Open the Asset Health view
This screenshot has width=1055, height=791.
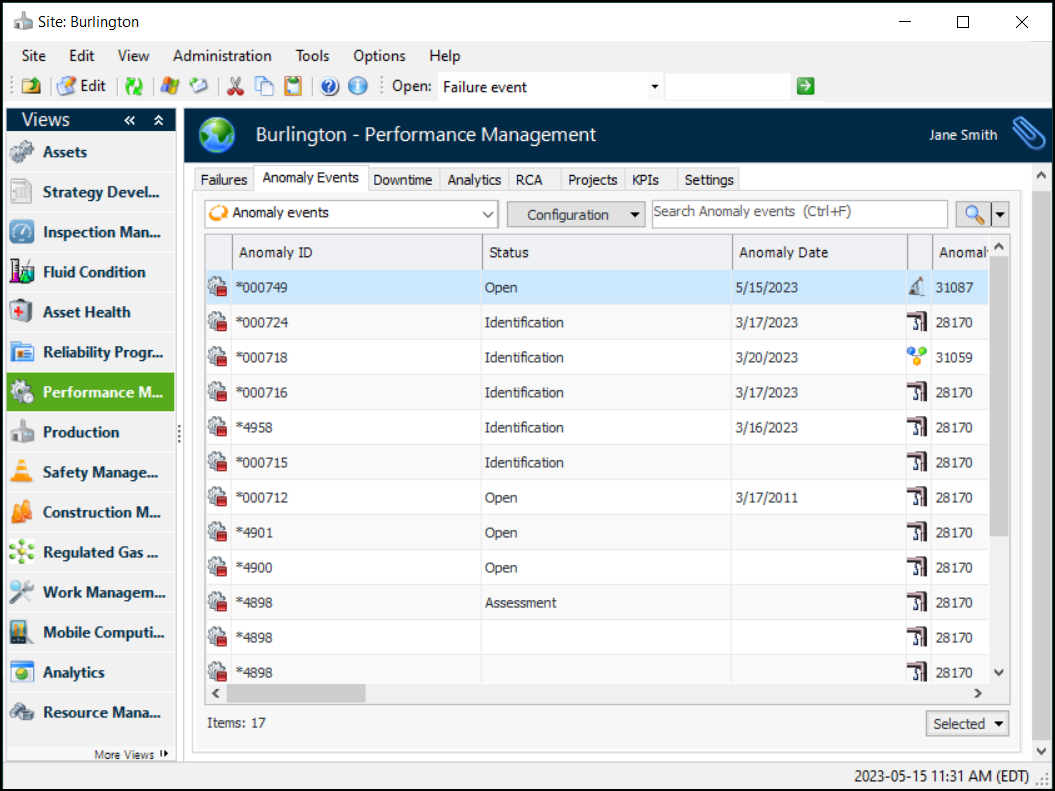point(86,312)
